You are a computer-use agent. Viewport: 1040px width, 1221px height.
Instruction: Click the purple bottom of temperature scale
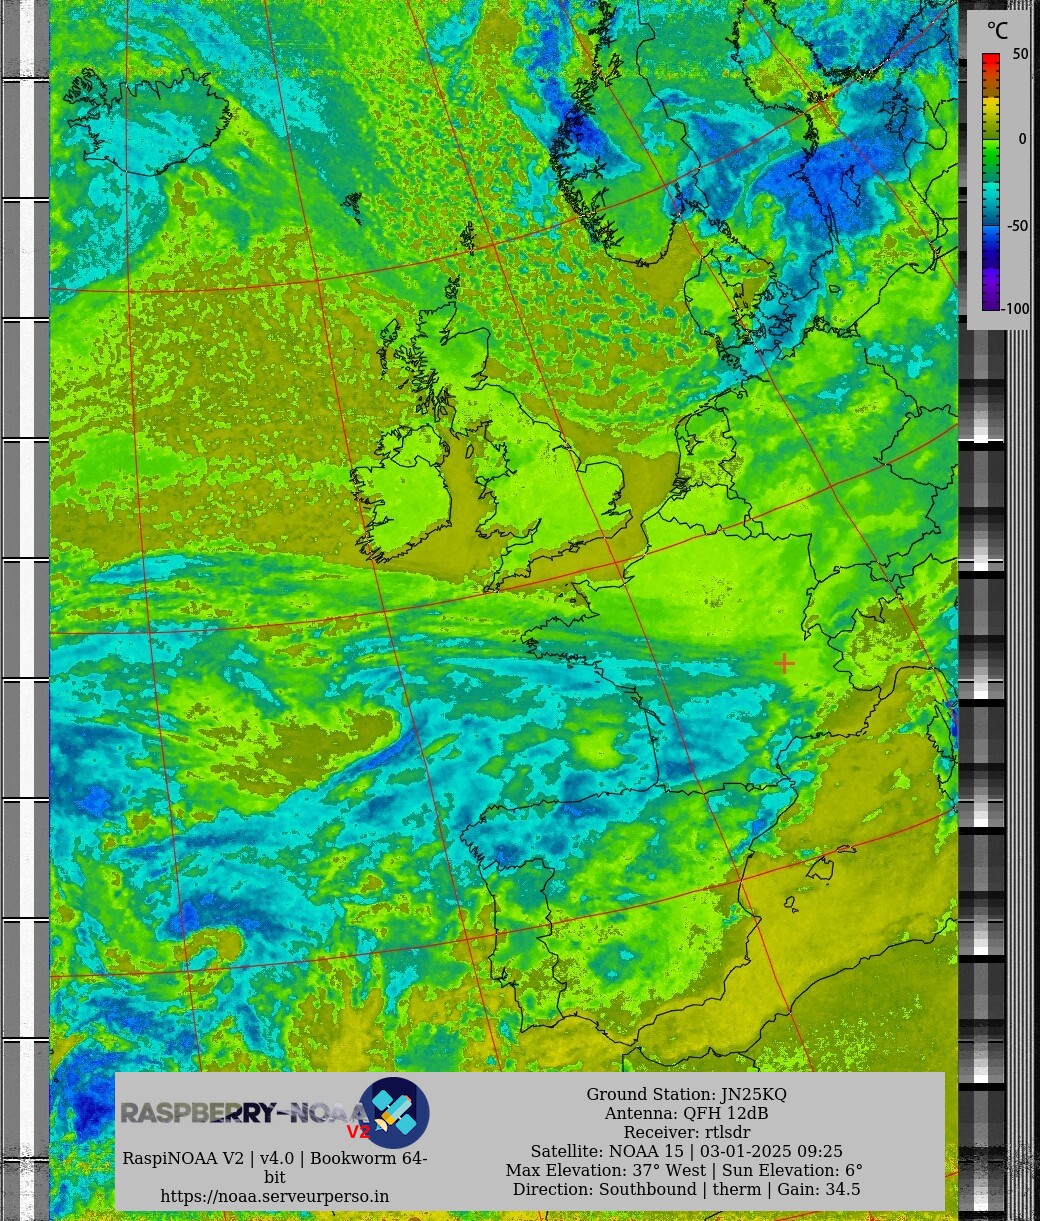pos(990,298)
